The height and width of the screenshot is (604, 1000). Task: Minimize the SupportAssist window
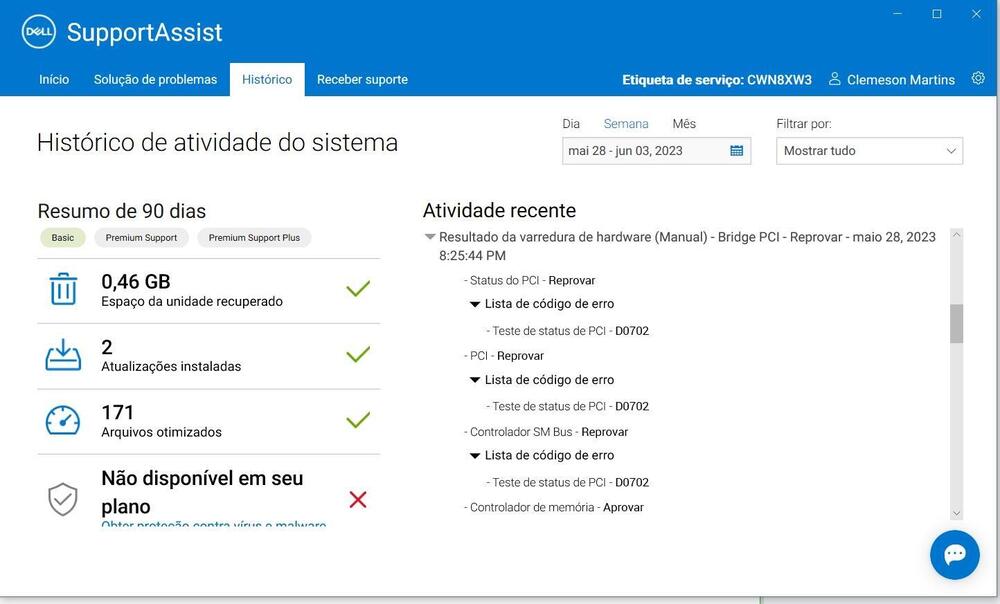point(897,14)
